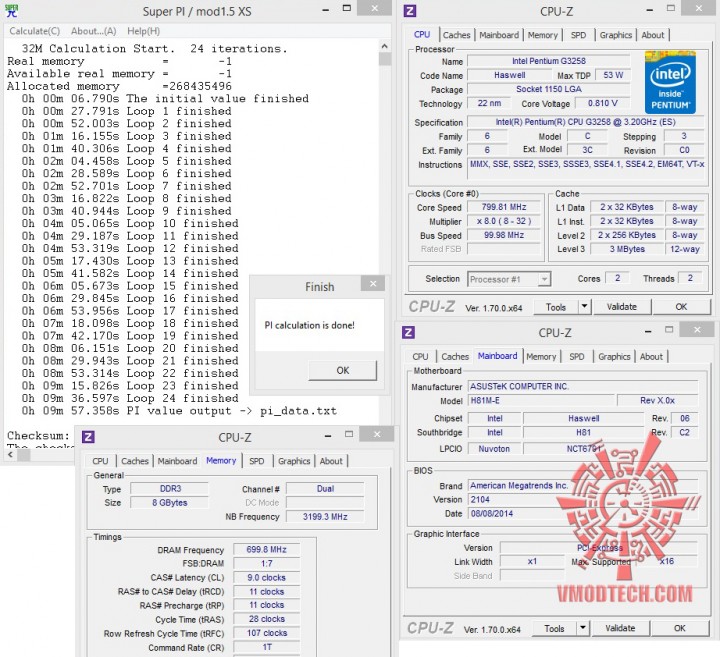Select Graphics tab in Mainboard CPU-Z window

tap(614, 357)
